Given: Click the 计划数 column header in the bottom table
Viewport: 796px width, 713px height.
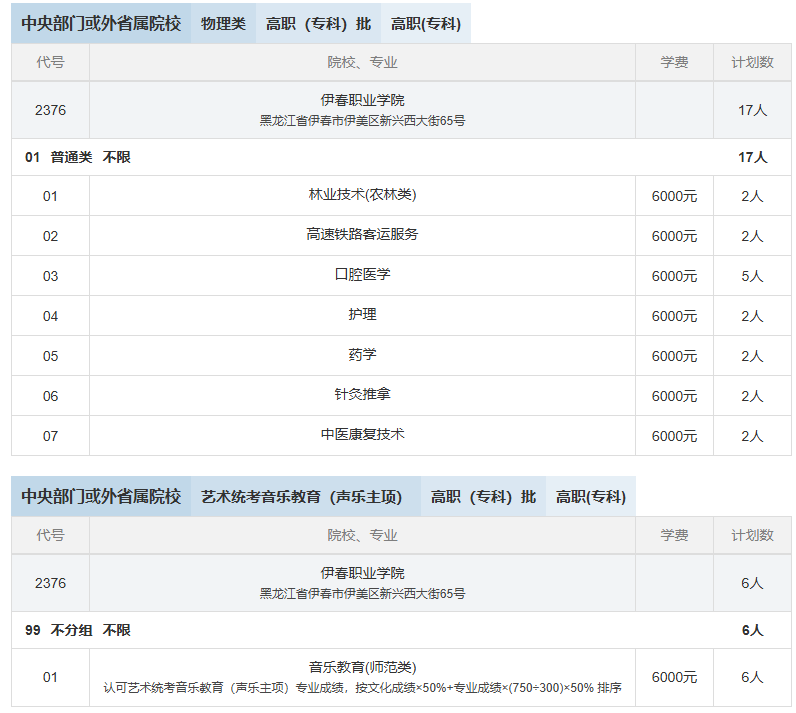Looking at the screenshot, I should tap(752, 535).
